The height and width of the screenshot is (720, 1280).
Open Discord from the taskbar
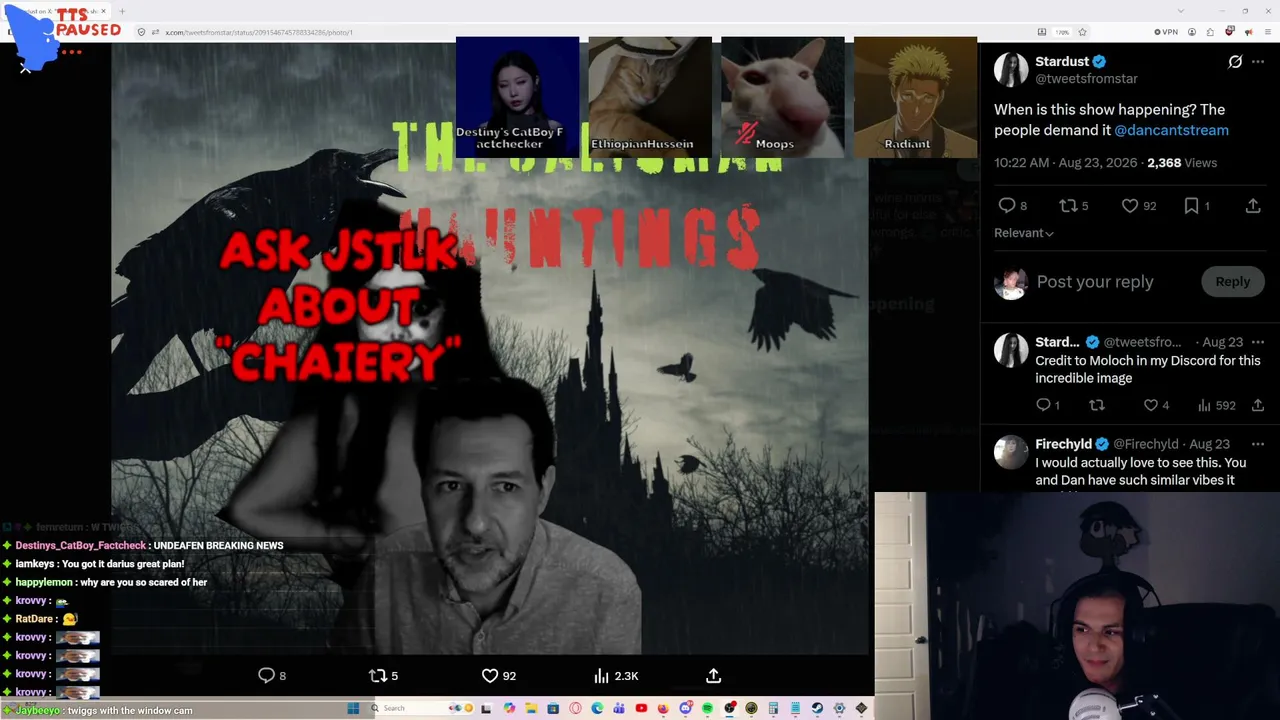click(685, 708)
